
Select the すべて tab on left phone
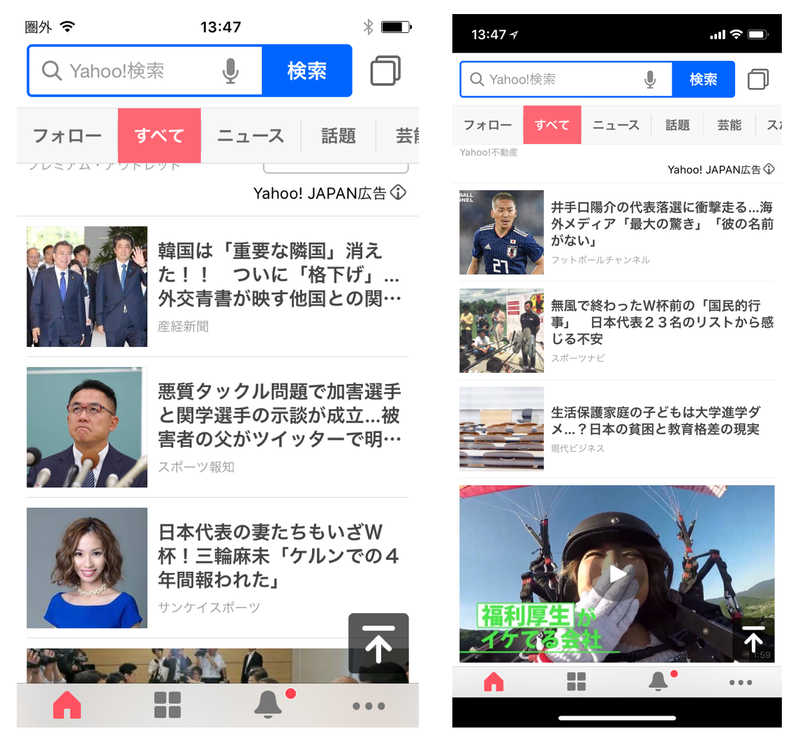tap(159, 136)
